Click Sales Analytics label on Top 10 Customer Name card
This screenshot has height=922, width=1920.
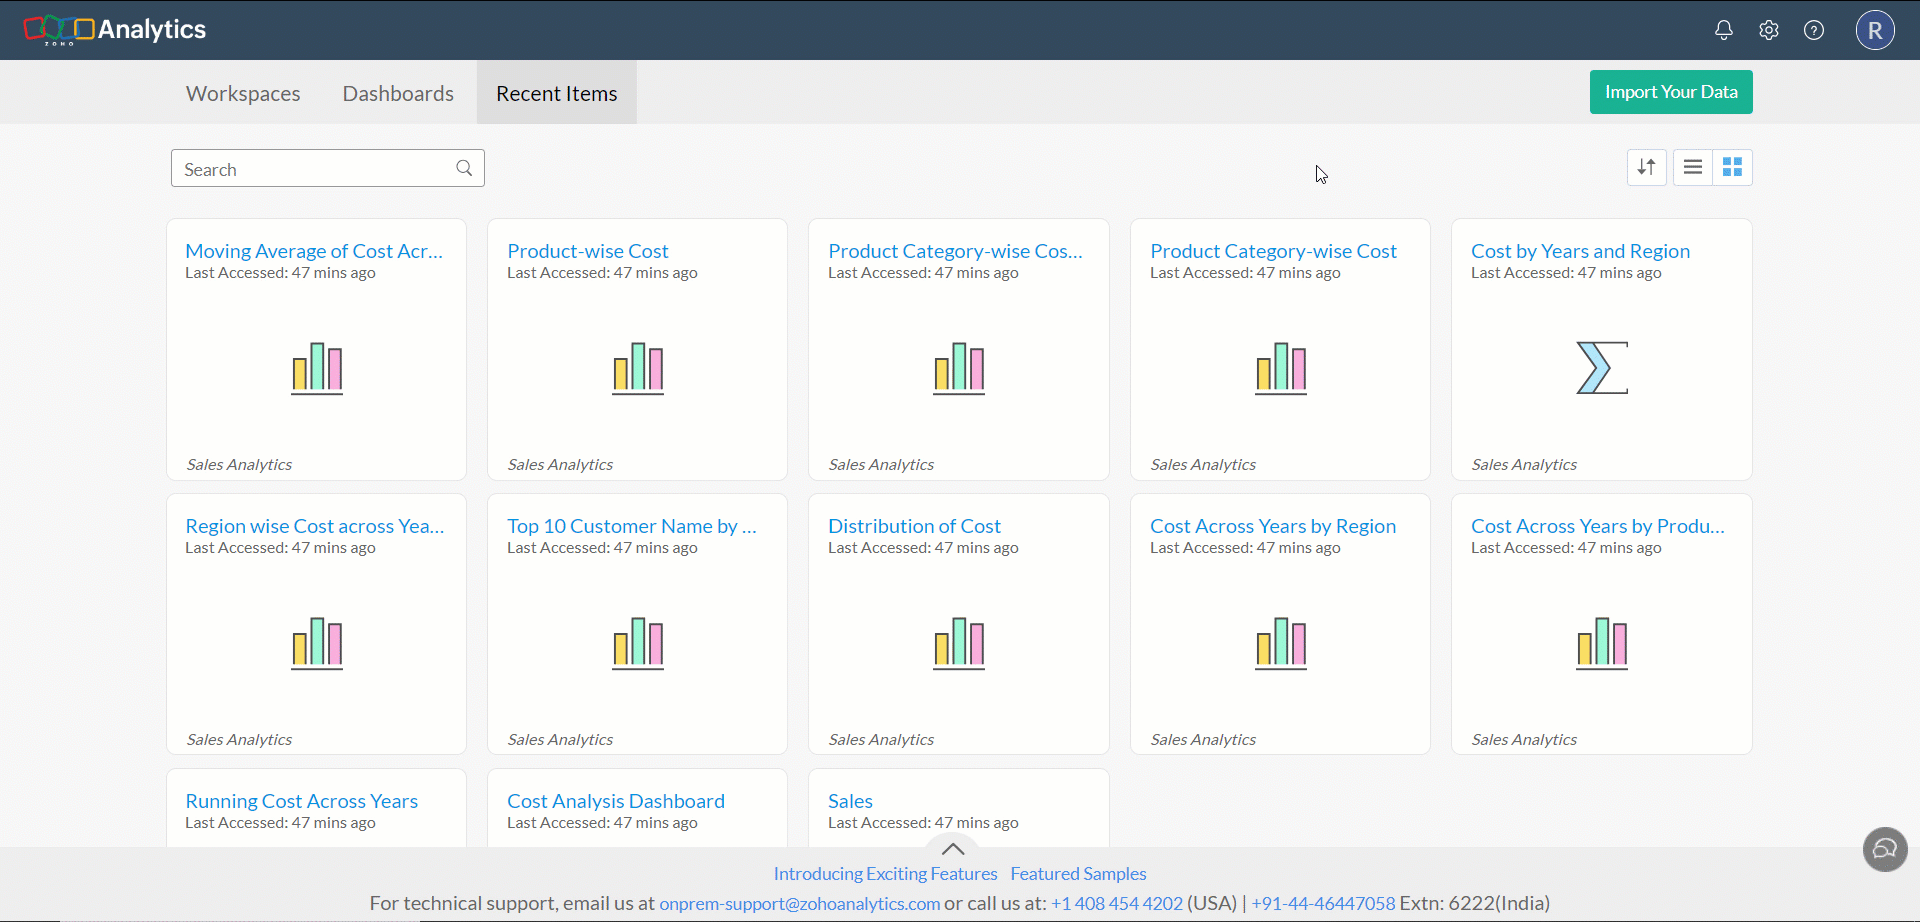tap(560, 739)
